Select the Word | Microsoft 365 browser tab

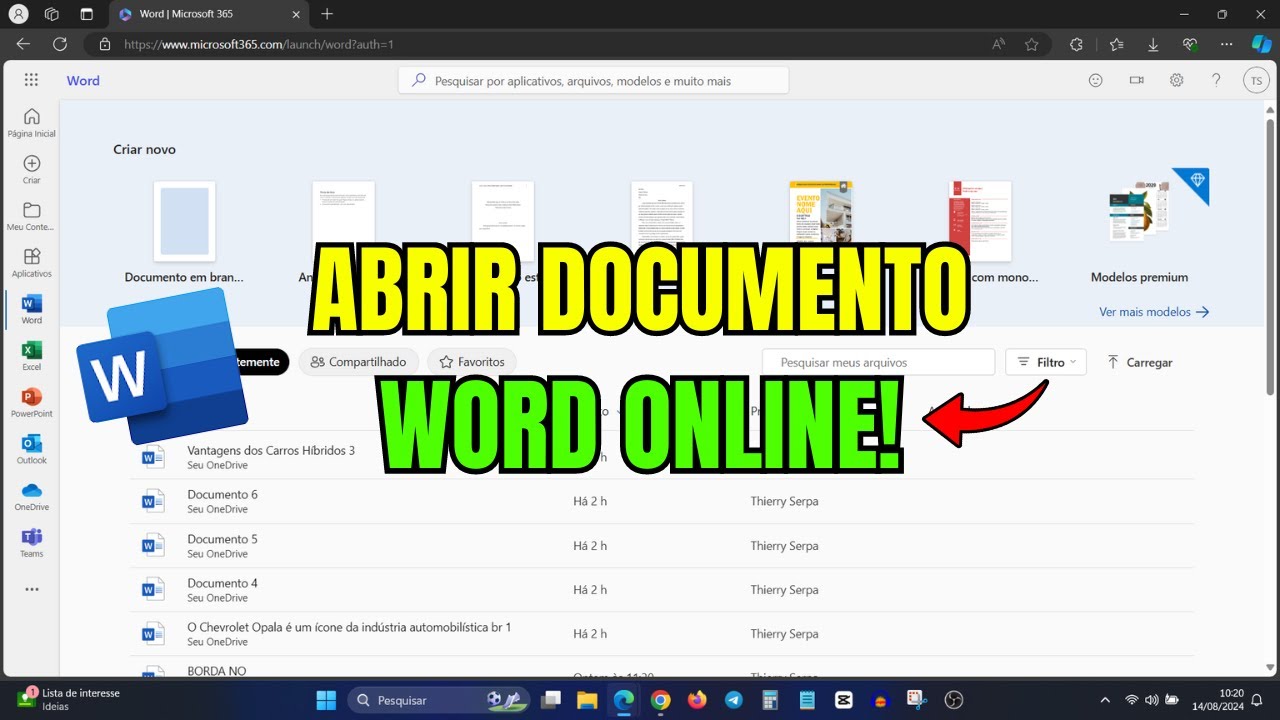pos(212,14)
